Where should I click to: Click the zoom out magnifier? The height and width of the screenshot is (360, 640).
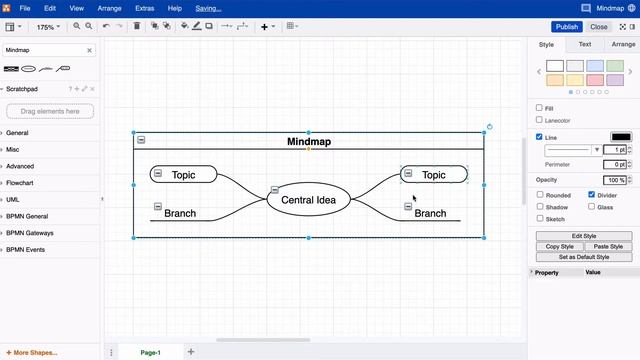89,26
